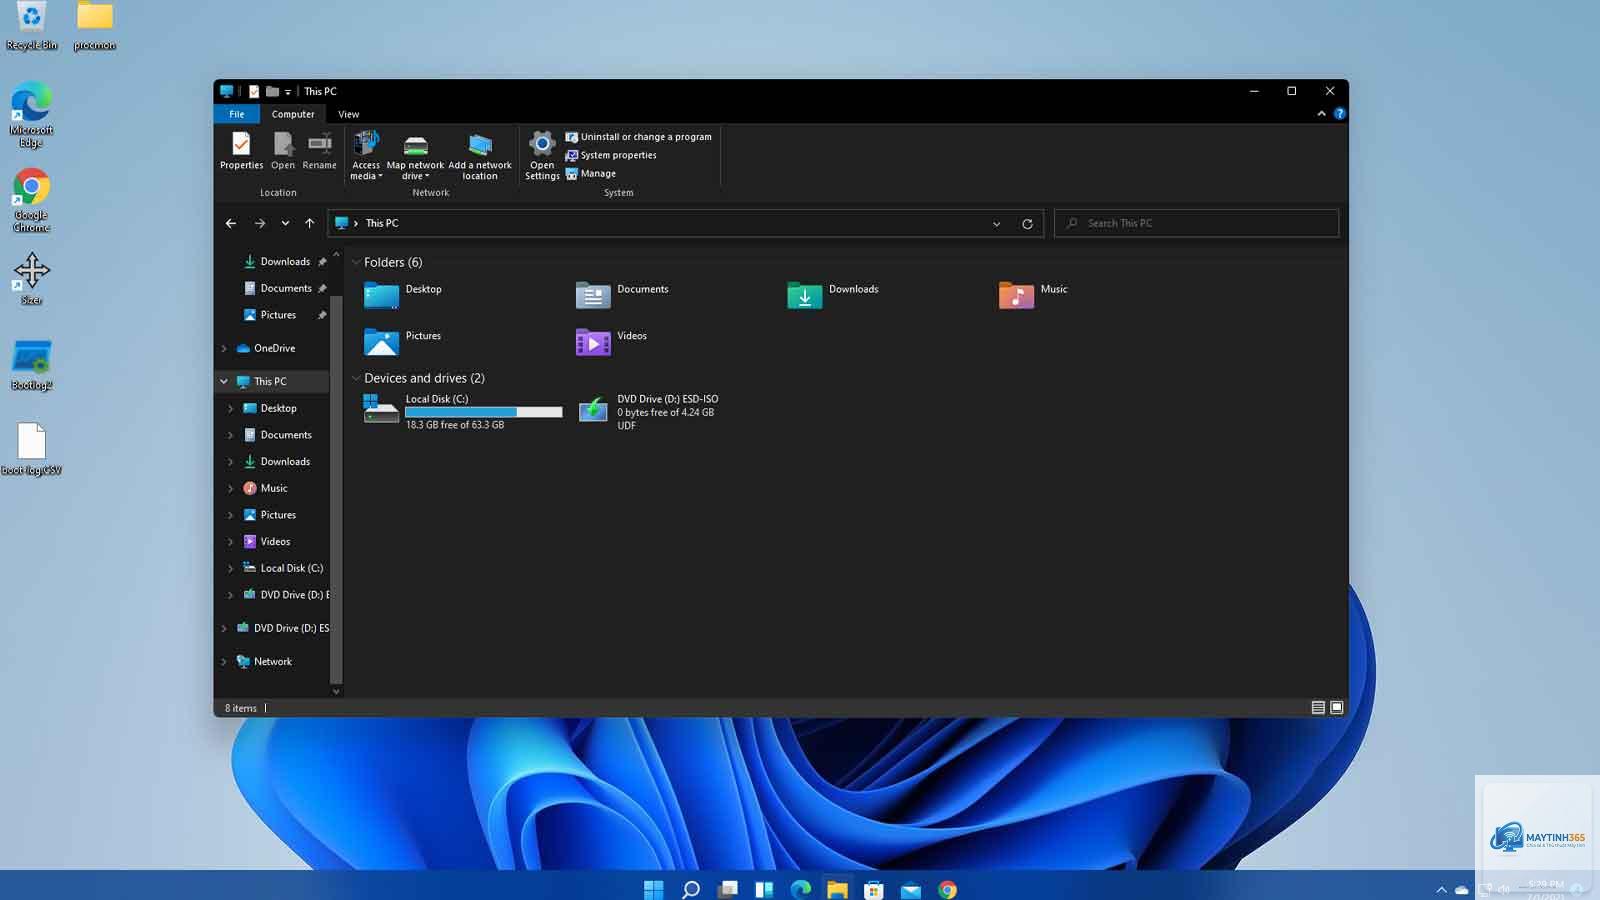1600x900 pixels.
Task: Collapse the Folders (6) group
Action: (x=356, y=262)
